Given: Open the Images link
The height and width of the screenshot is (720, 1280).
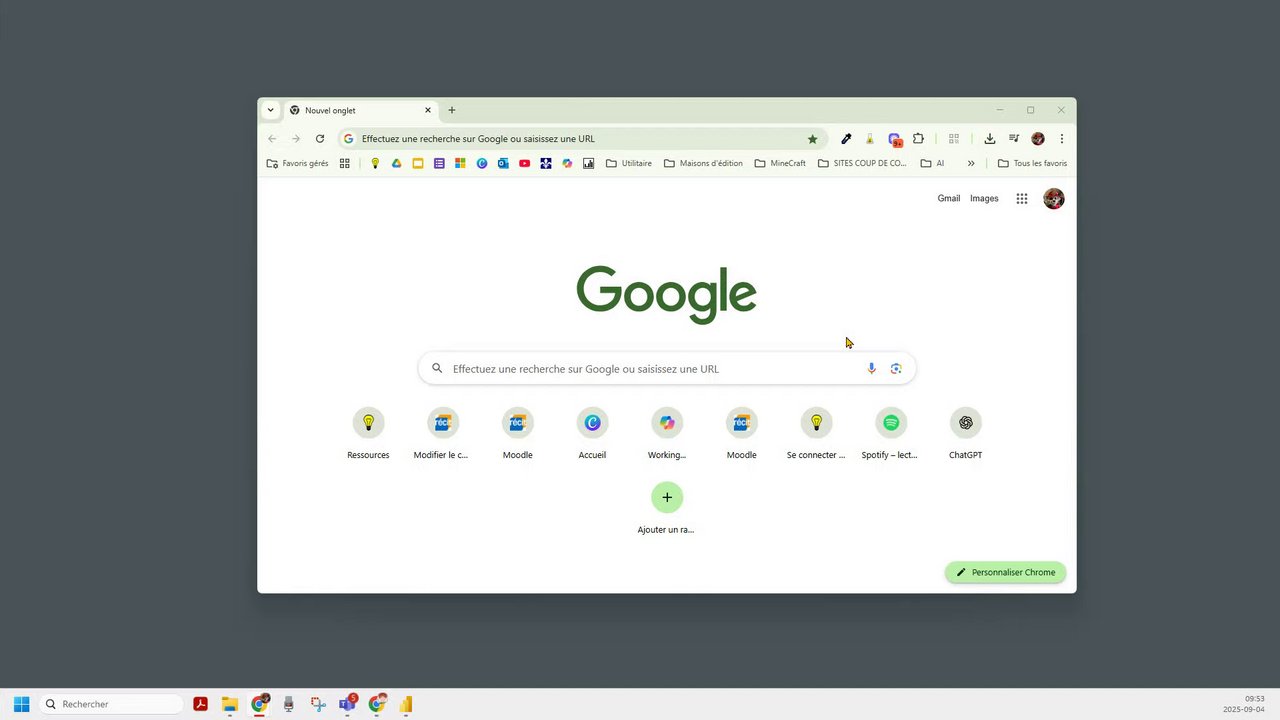Looking at the screenshot, I should pyautogui.click(x=984, y=198).
